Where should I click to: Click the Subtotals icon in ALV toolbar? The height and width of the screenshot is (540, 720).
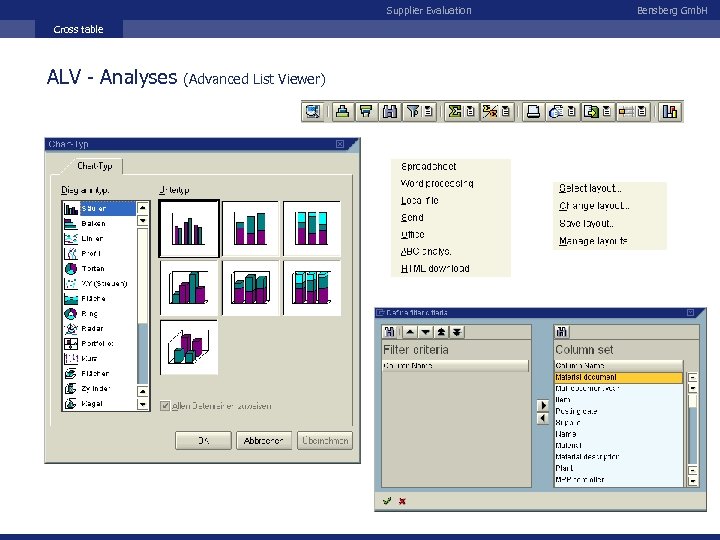pyautogui.click(x=490, y=112)
